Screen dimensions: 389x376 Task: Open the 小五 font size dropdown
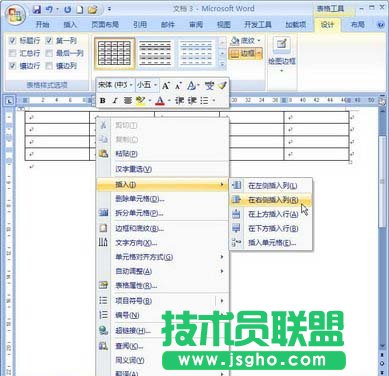tap(155, 85)
